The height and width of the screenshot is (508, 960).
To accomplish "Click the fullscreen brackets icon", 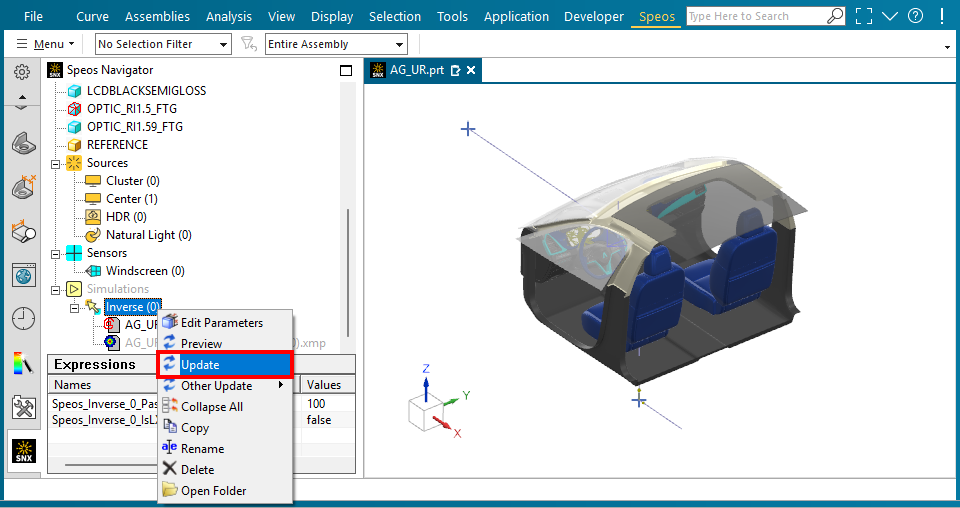I will coord(864,16).
